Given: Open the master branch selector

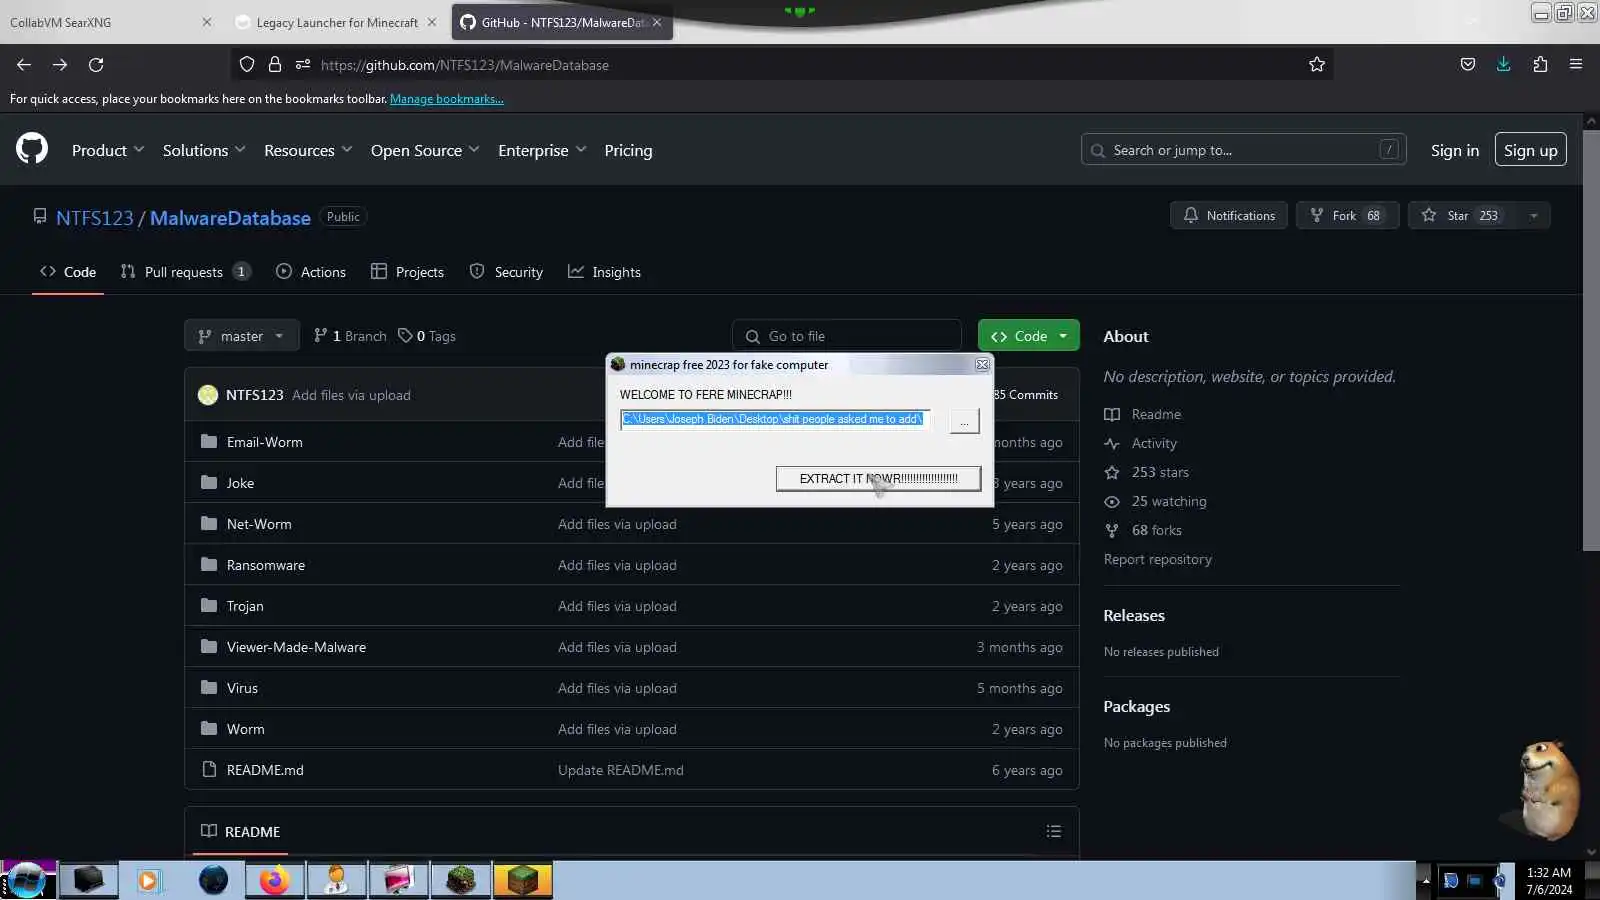Looking at the screenshot, I should pyautogui.click(x=242, y=336).
